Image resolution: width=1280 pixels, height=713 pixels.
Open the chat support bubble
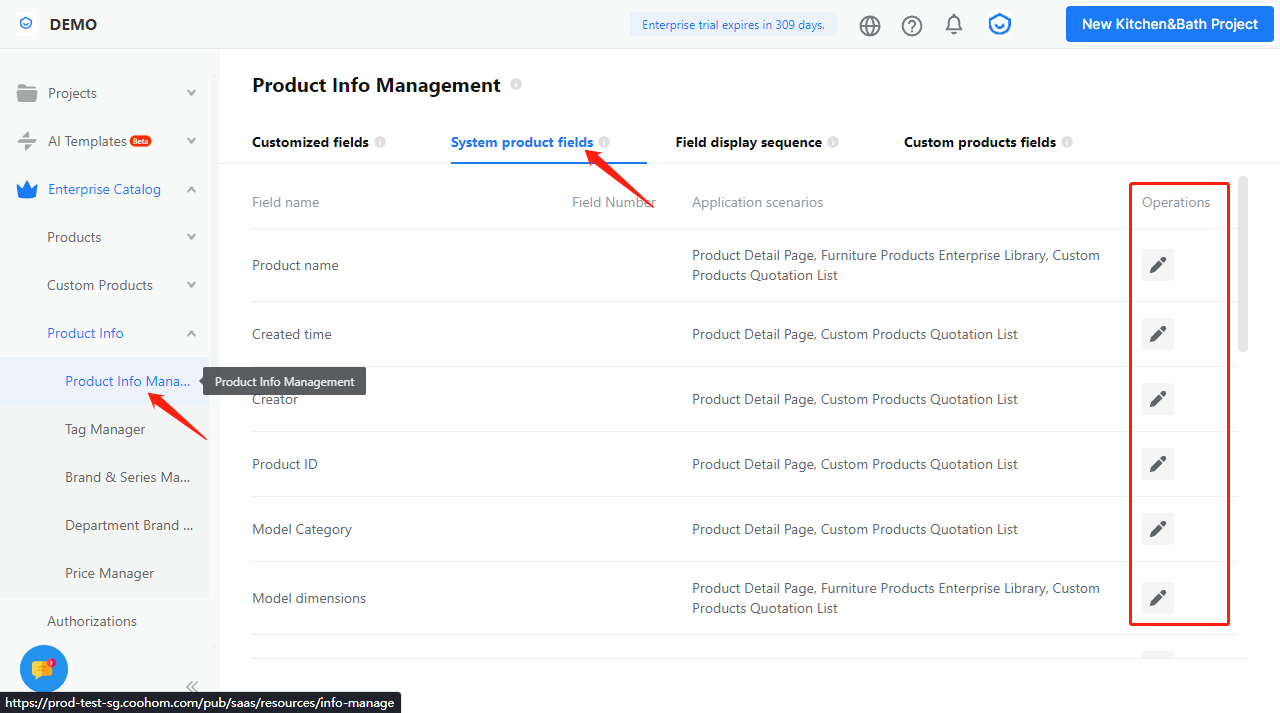coord(43,669)
